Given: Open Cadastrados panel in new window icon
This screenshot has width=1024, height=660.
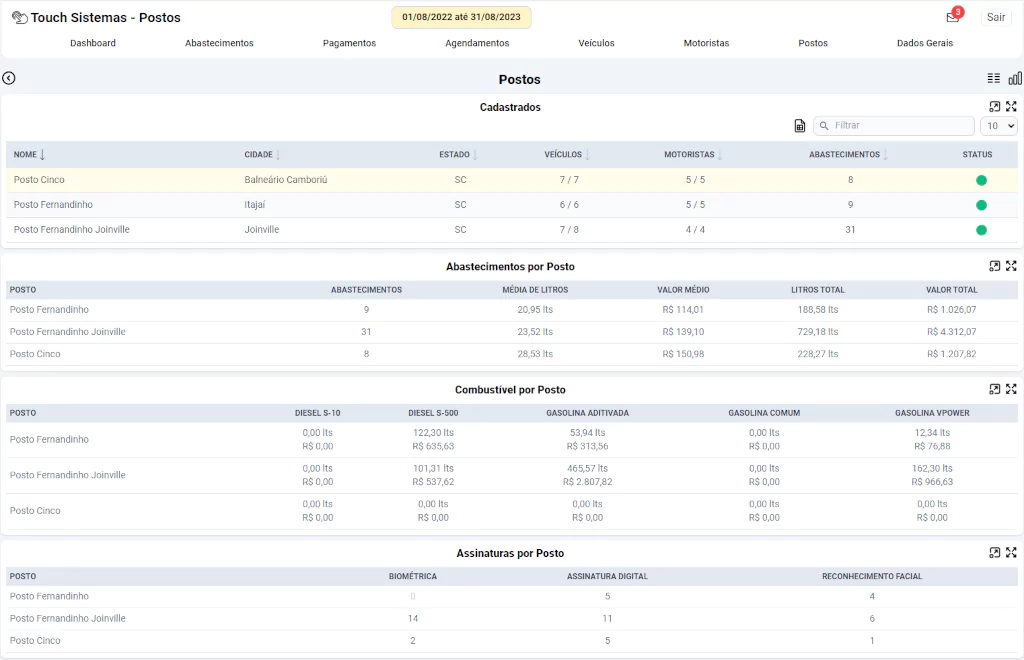Looking at the screenshot, I should (995, 106).
